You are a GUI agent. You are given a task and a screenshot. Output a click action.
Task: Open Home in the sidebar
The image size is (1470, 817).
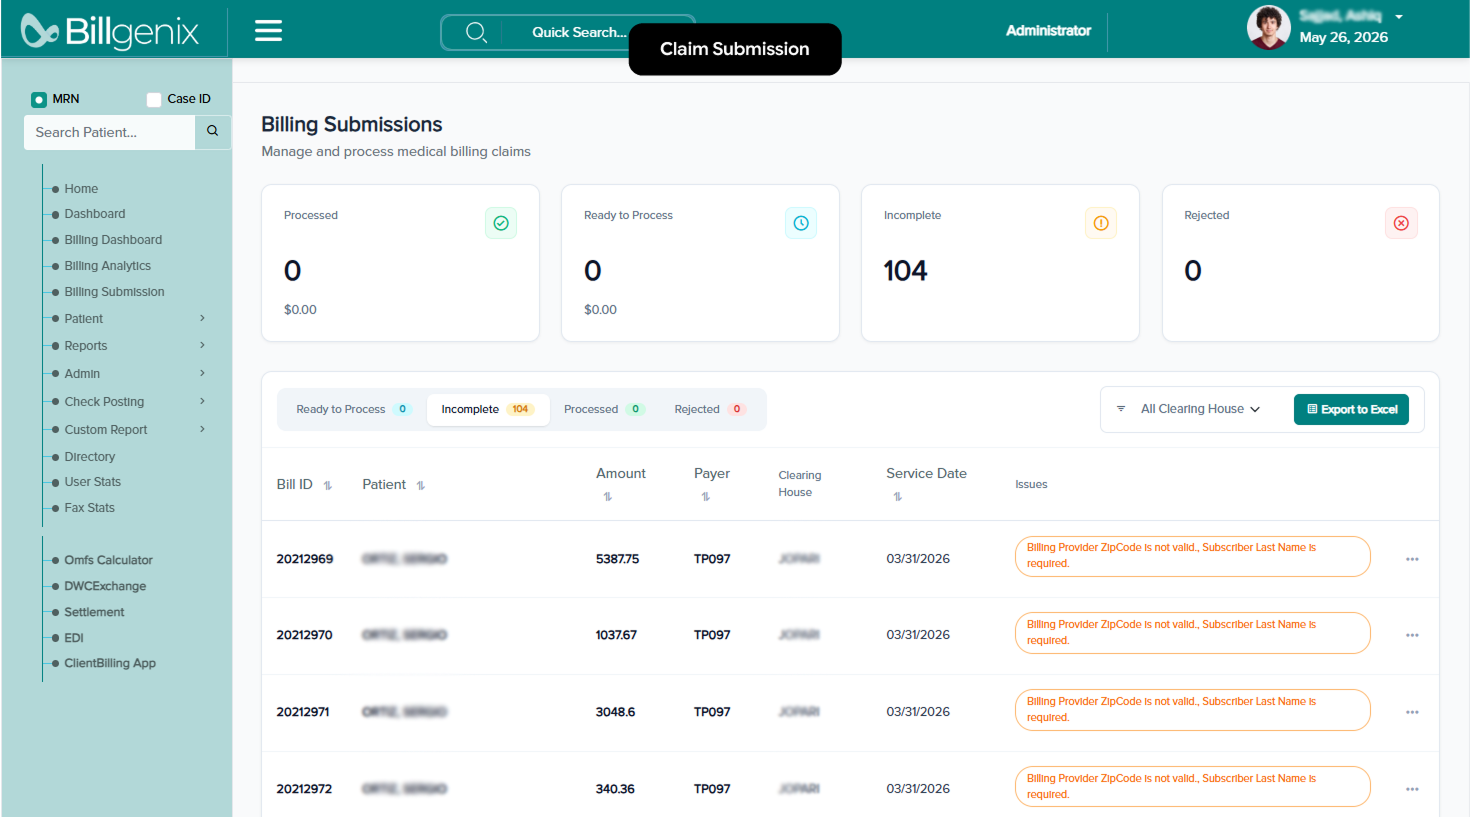pos(81,189)
